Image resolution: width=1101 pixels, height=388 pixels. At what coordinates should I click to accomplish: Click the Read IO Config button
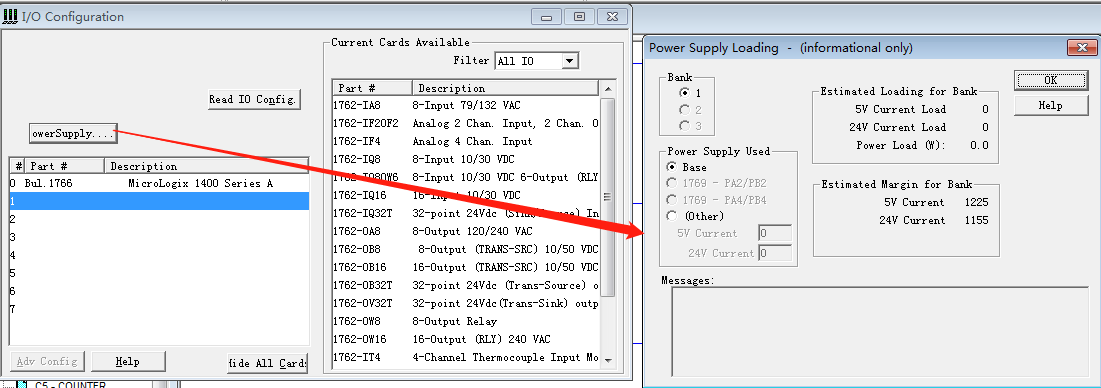coord(254,99)
